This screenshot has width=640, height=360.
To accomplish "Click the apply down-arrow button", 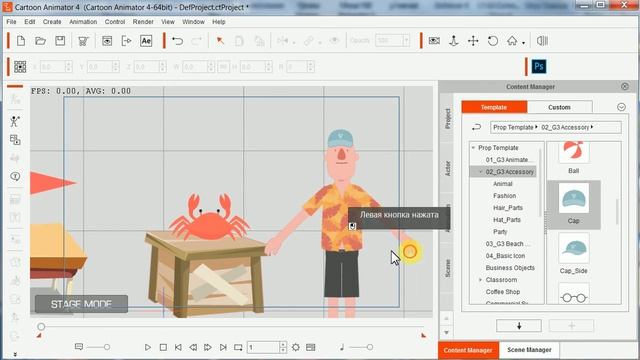I will (x=519, y=326).
